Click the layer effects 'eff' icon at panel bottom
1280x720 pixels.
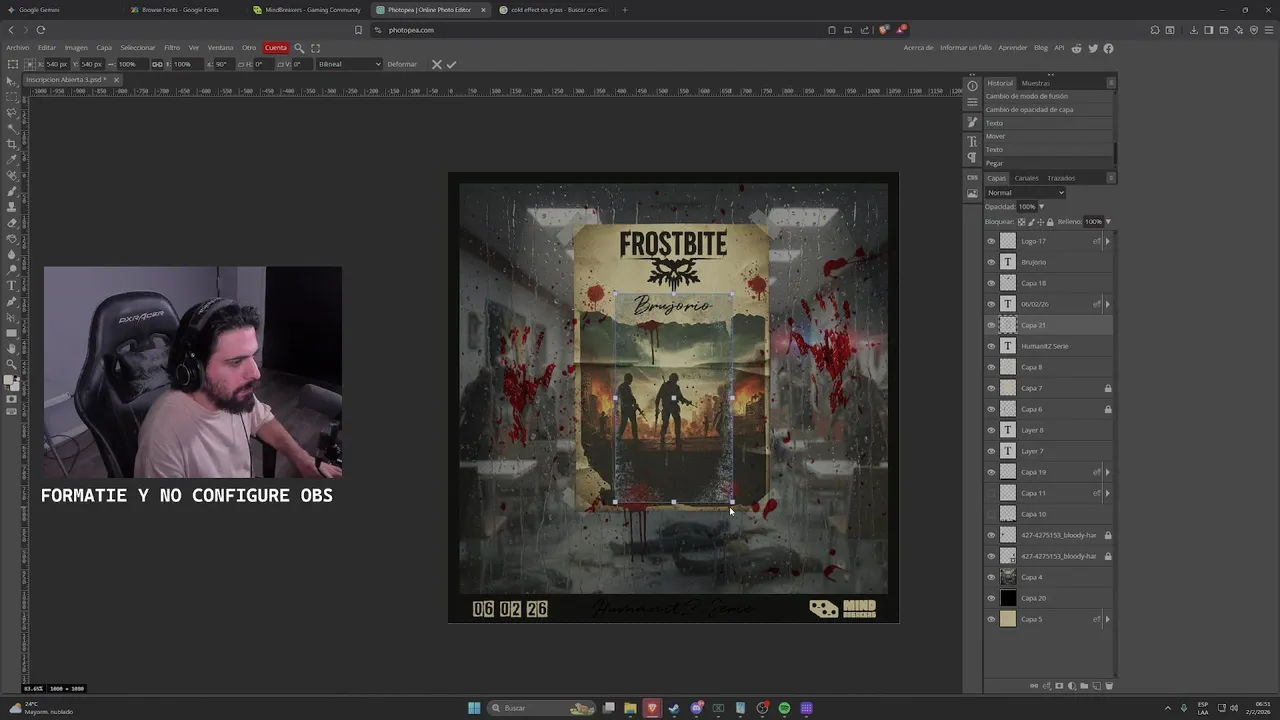(x=1047, y=686)
